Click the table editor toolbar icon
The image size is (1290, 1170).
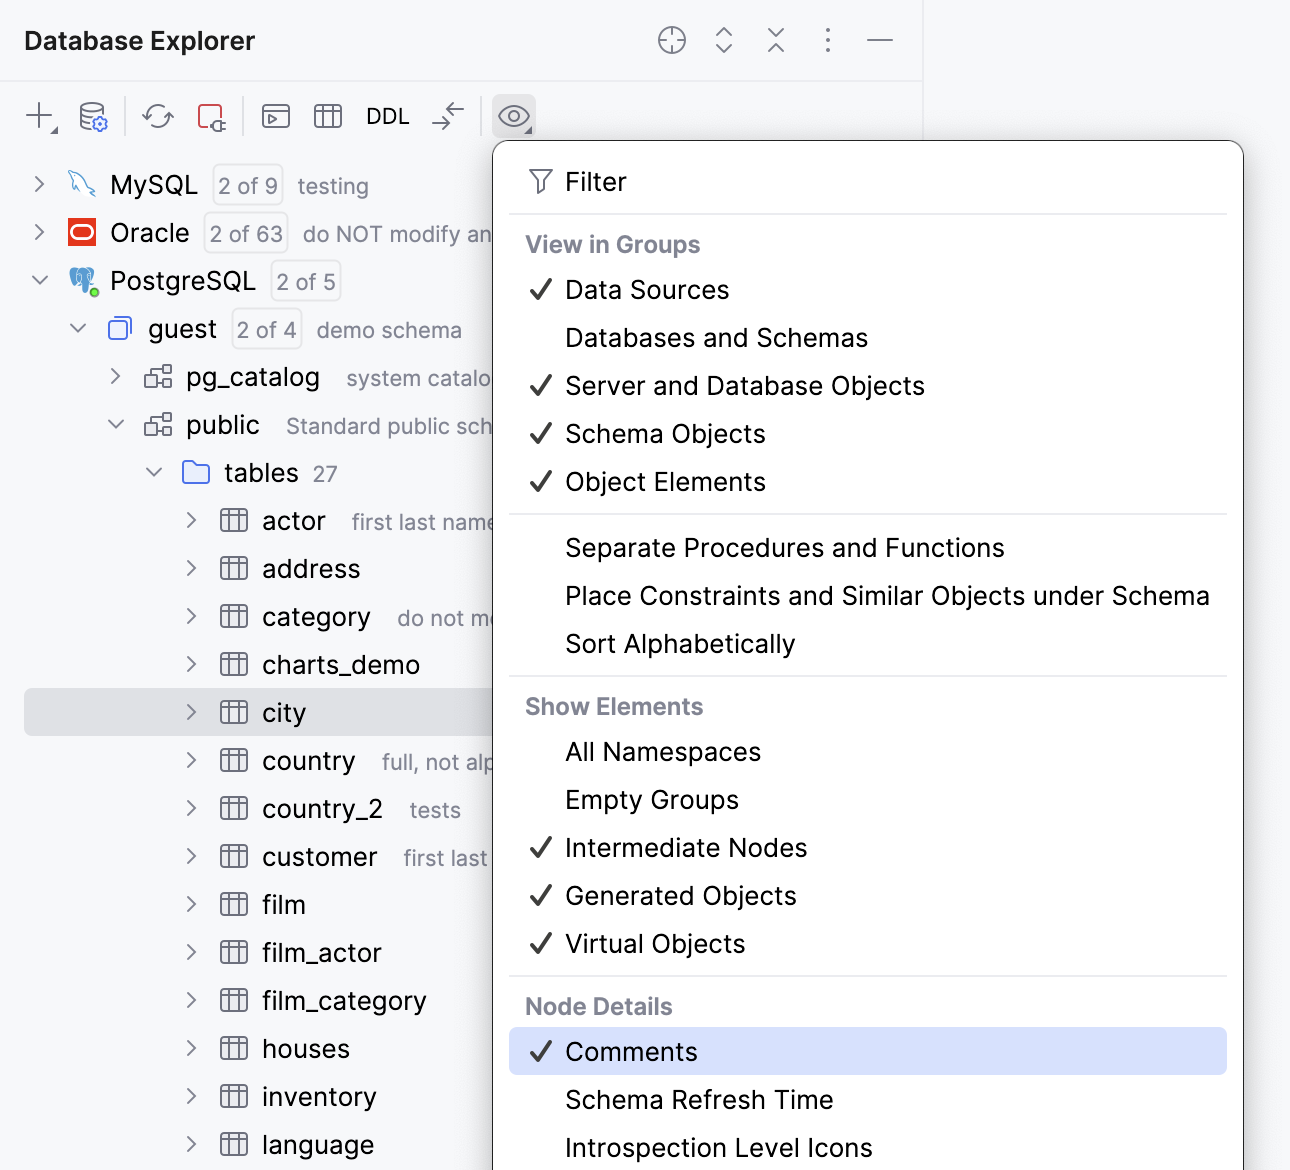coord(328,116)
